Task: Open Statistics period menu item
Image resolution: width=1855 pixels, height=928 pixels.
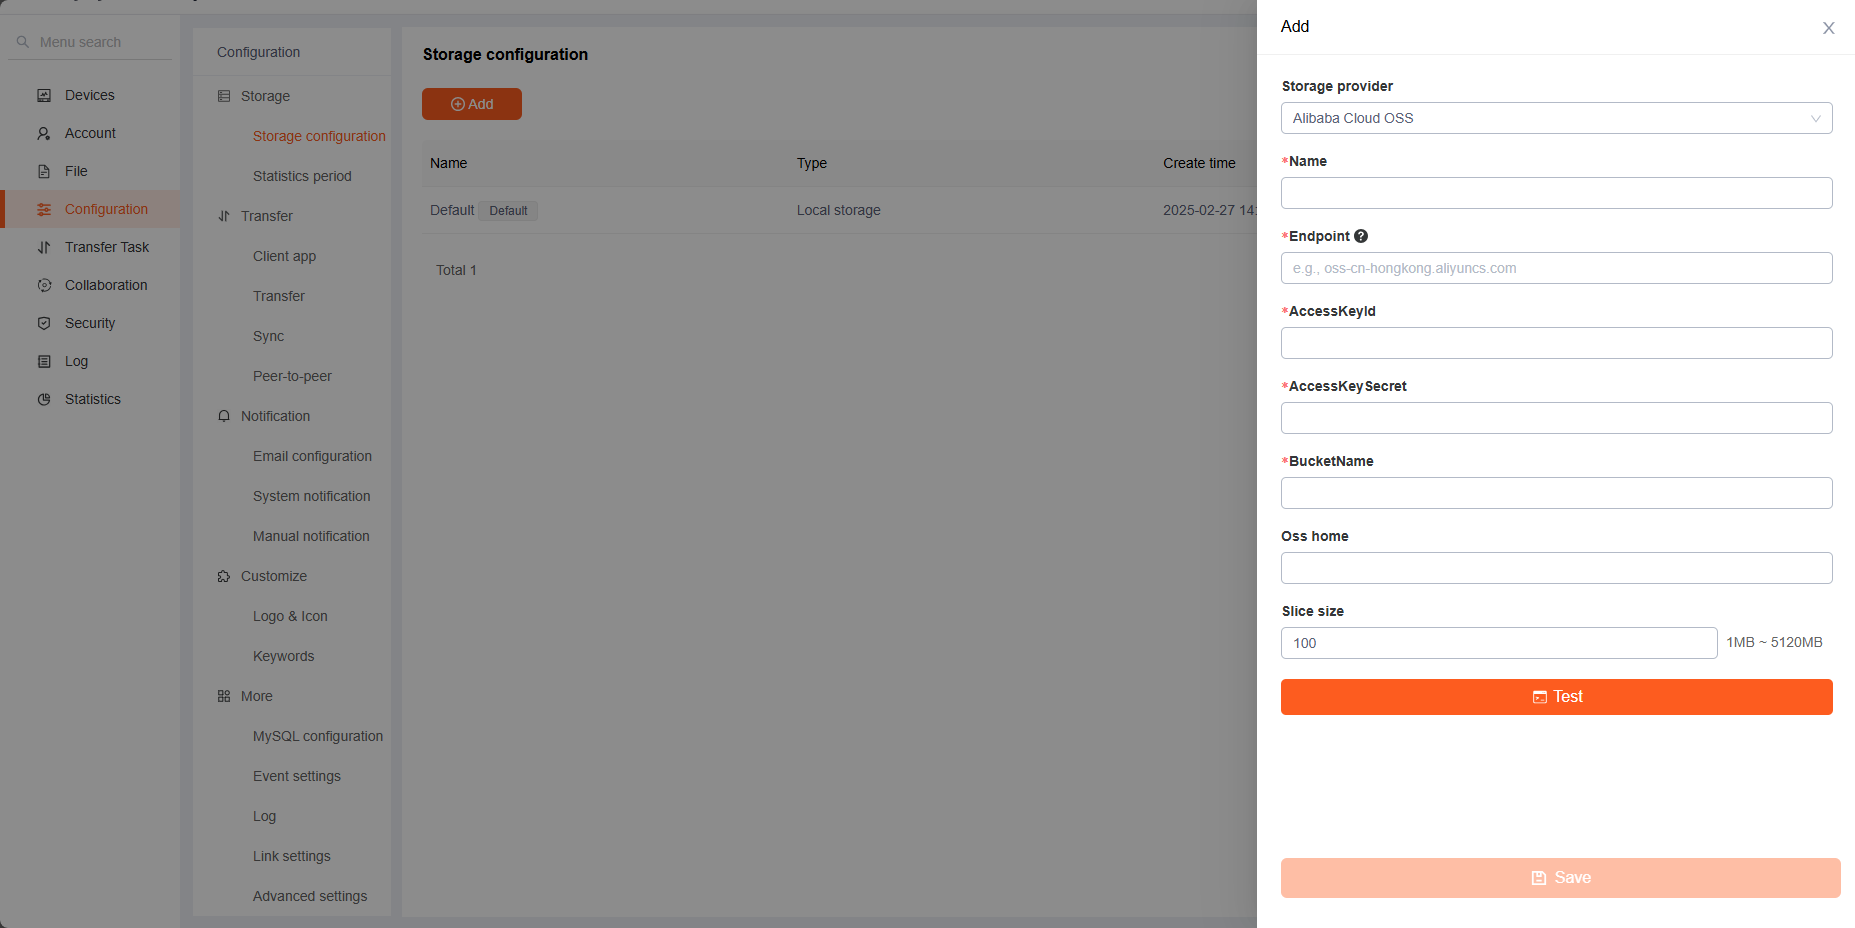Action: (302, 176)
